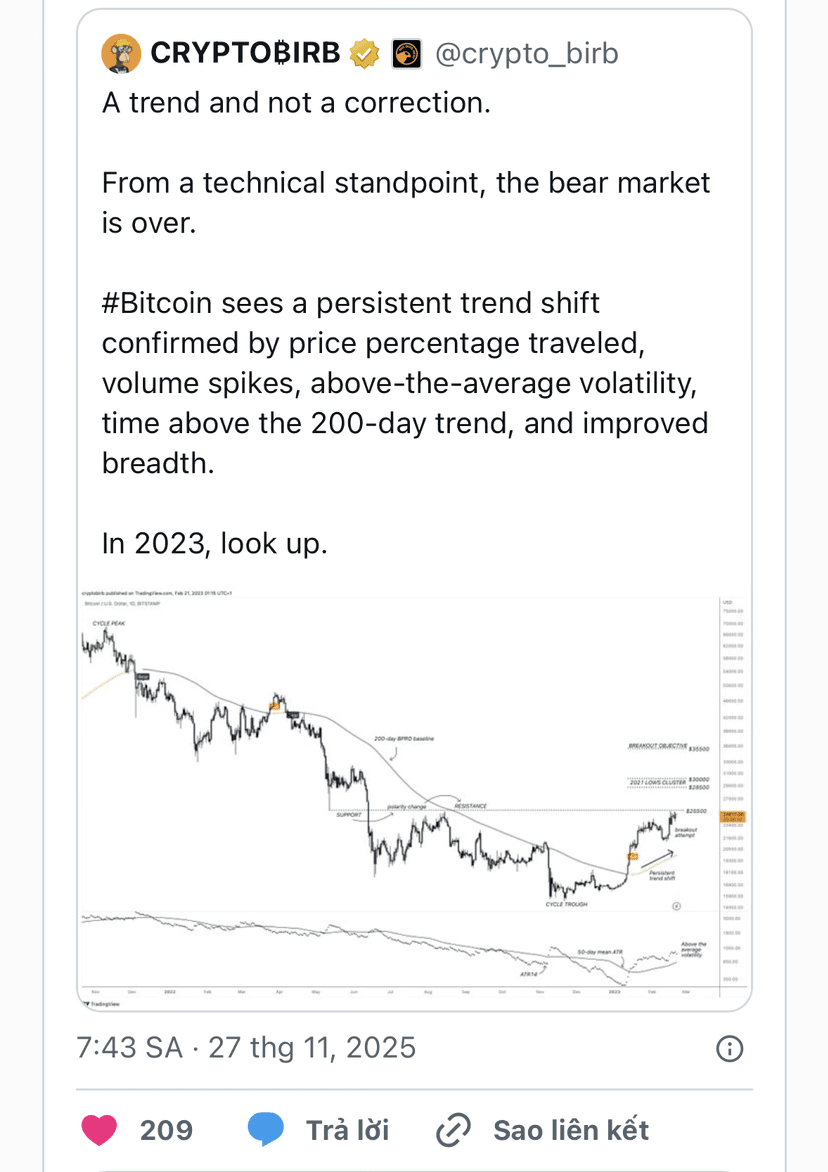The height and width of the screenshot is (1172, 828).
Task: Open the Bitcoin price chart image
Action: [414, 798]
